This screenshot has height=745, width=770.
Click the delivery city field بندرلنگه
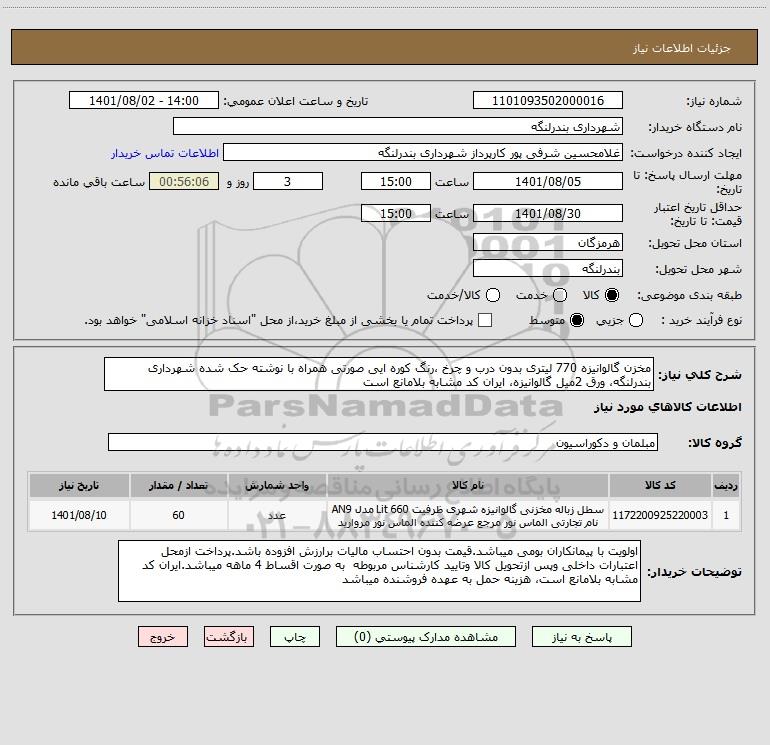click(548, 268)
